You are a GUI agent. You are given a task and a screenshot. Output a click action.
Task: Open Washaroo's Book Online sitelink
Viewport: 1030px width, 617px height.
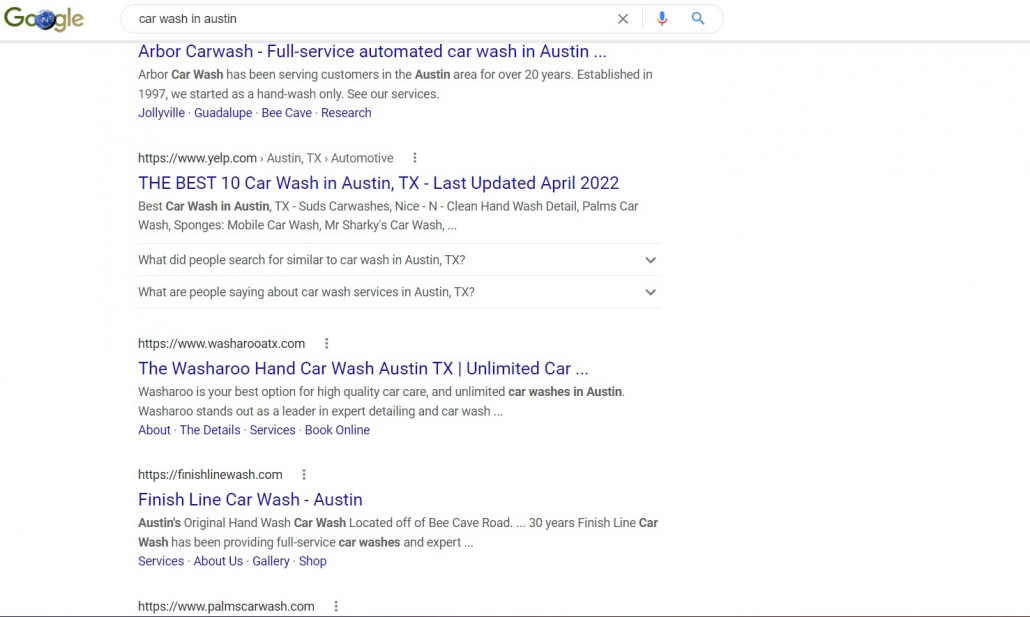point(337,430)
